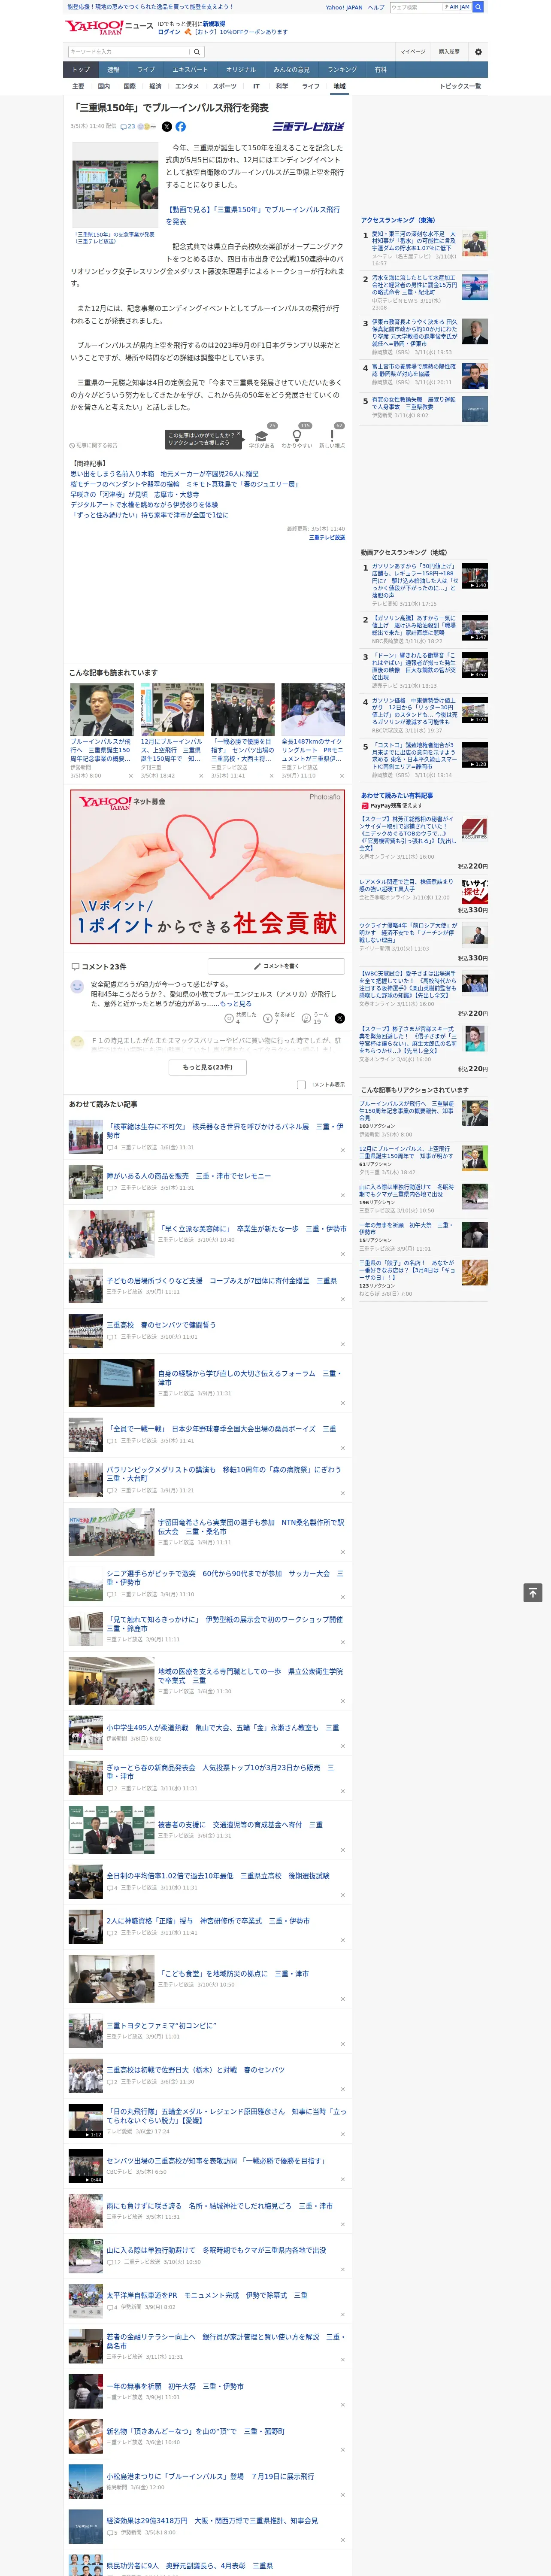Click the ログイン link
Image resolution: width=551 pixels, height=2576 pixels.
point(169,32)
